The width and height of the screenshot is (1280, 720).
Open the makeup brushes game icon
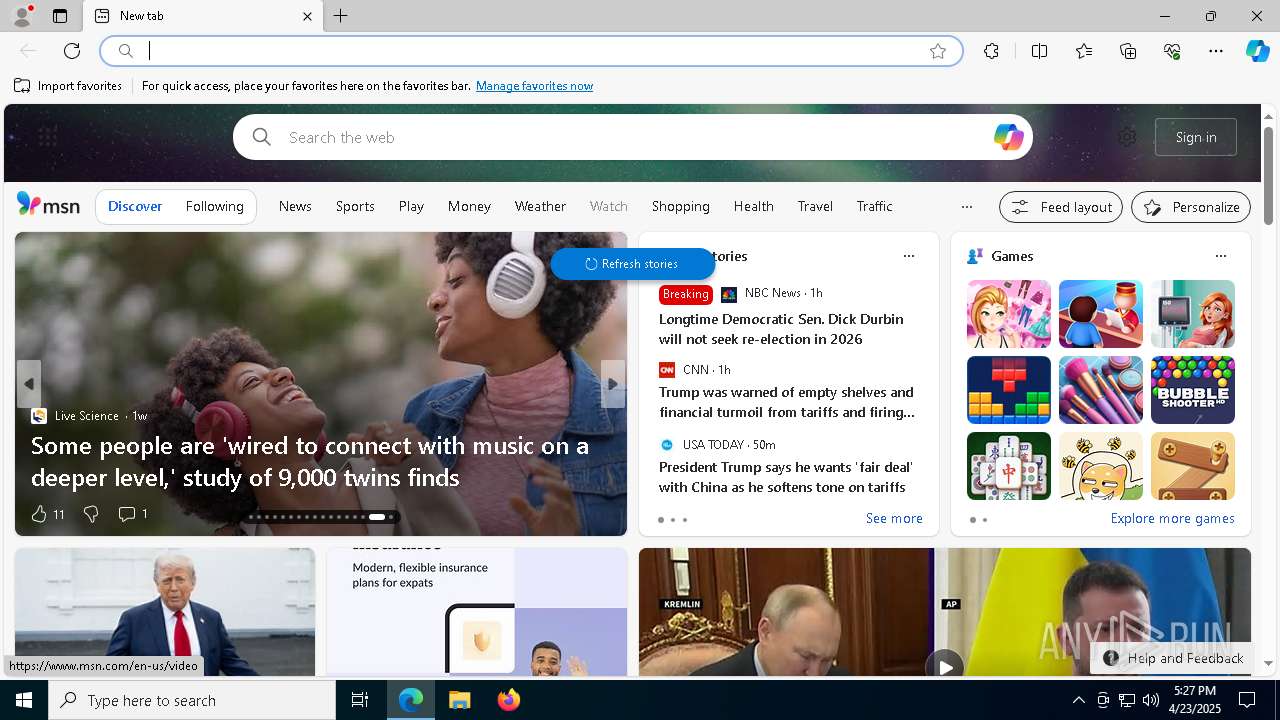click(x=1100, y=390)
